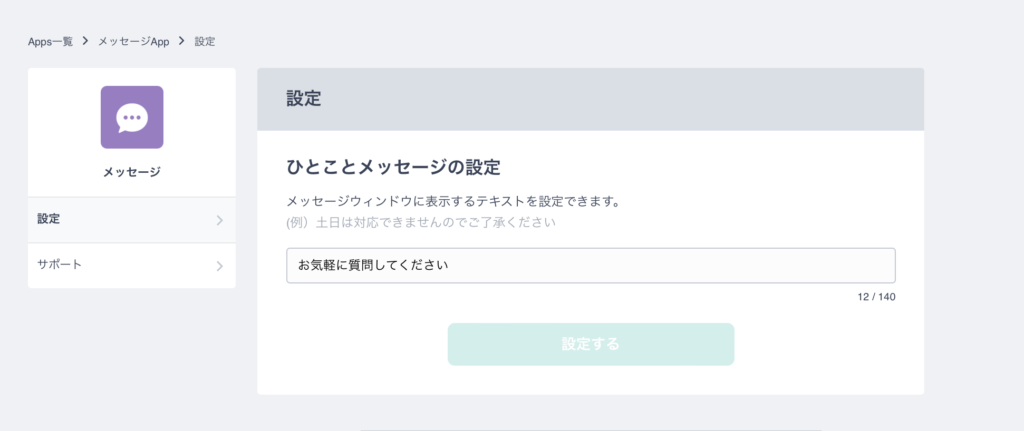Click the 設定する submit button
Screen dimensions: 1024x431
pos(591,344)
